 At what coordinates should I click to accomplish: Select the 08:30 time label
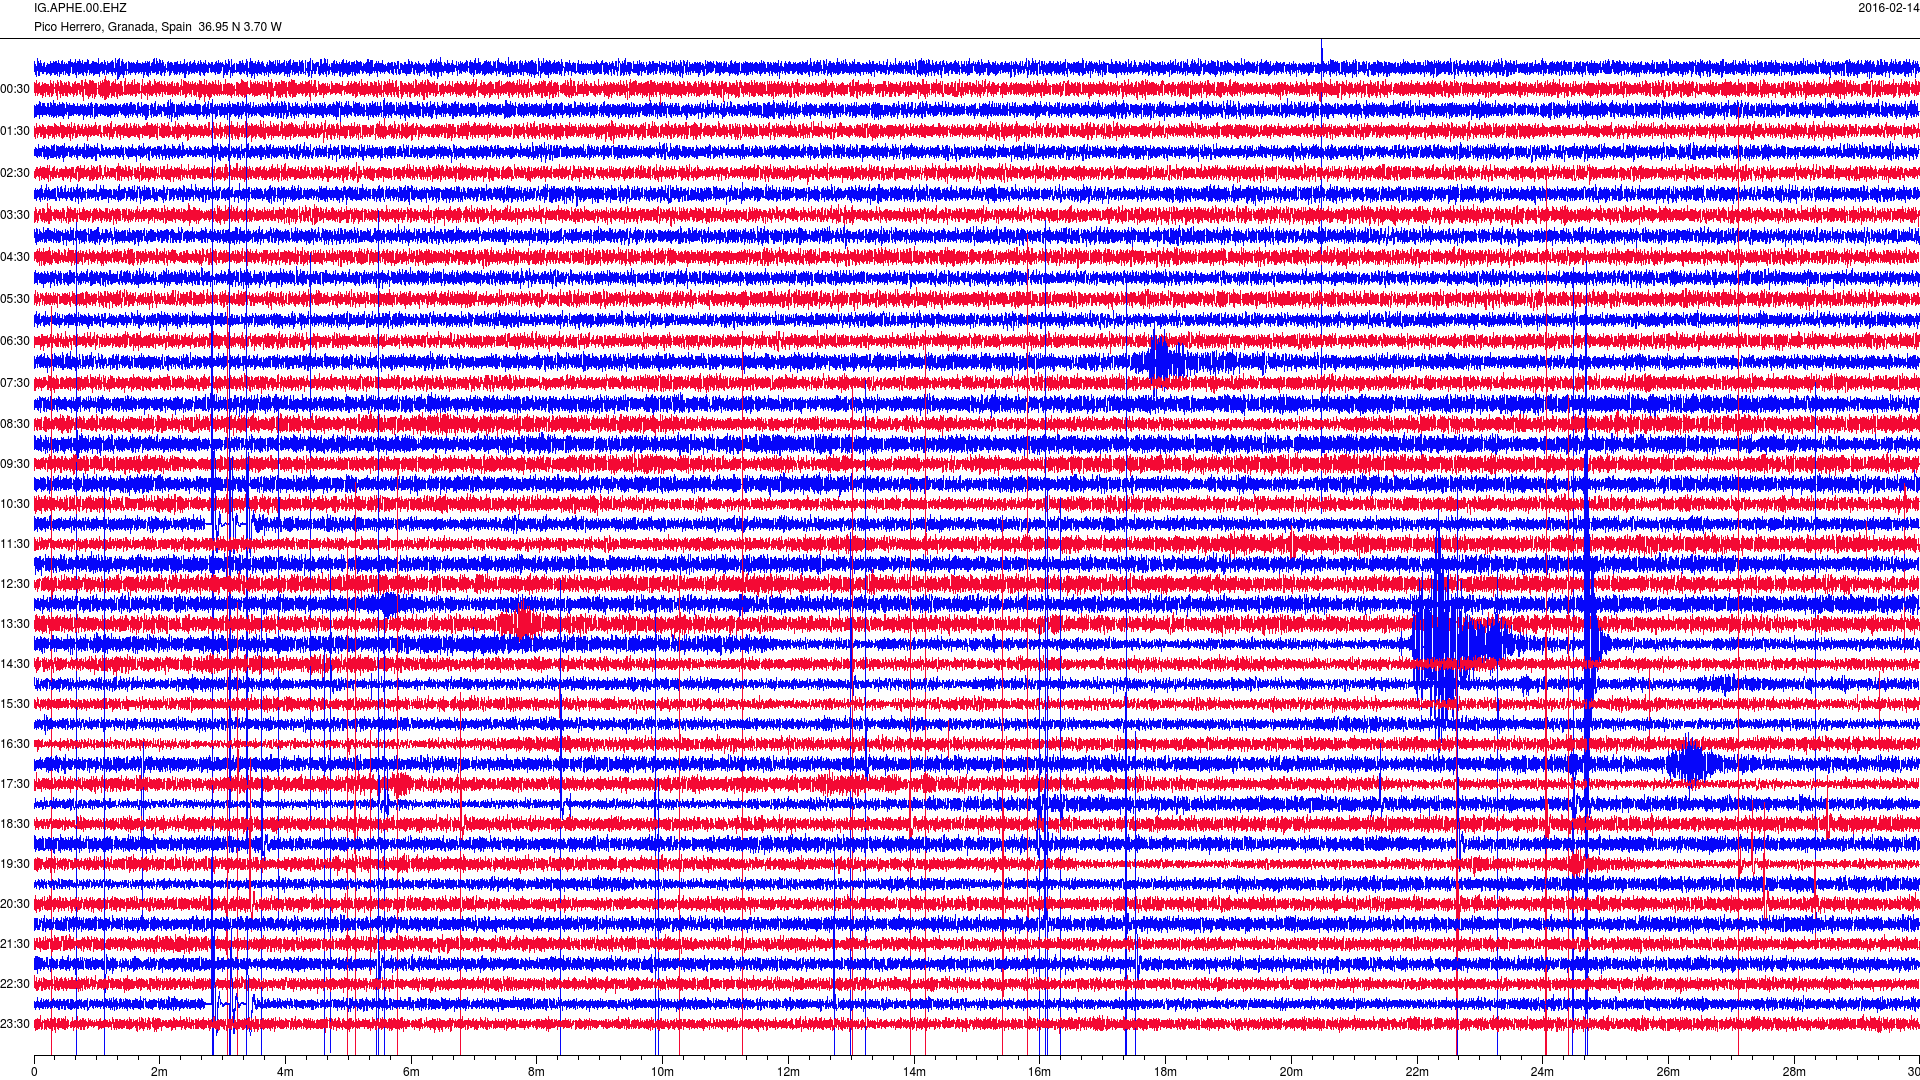(x=15, y=424)
